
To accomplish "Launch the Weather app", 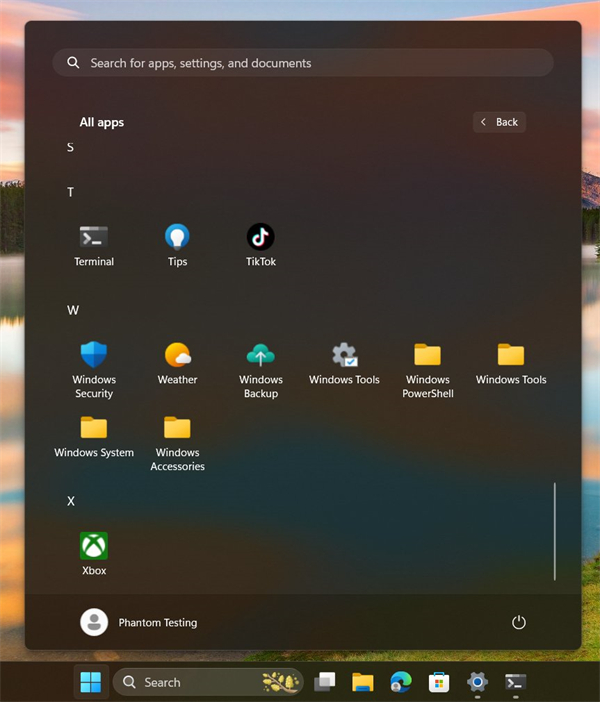I will (x=177, y=364).
